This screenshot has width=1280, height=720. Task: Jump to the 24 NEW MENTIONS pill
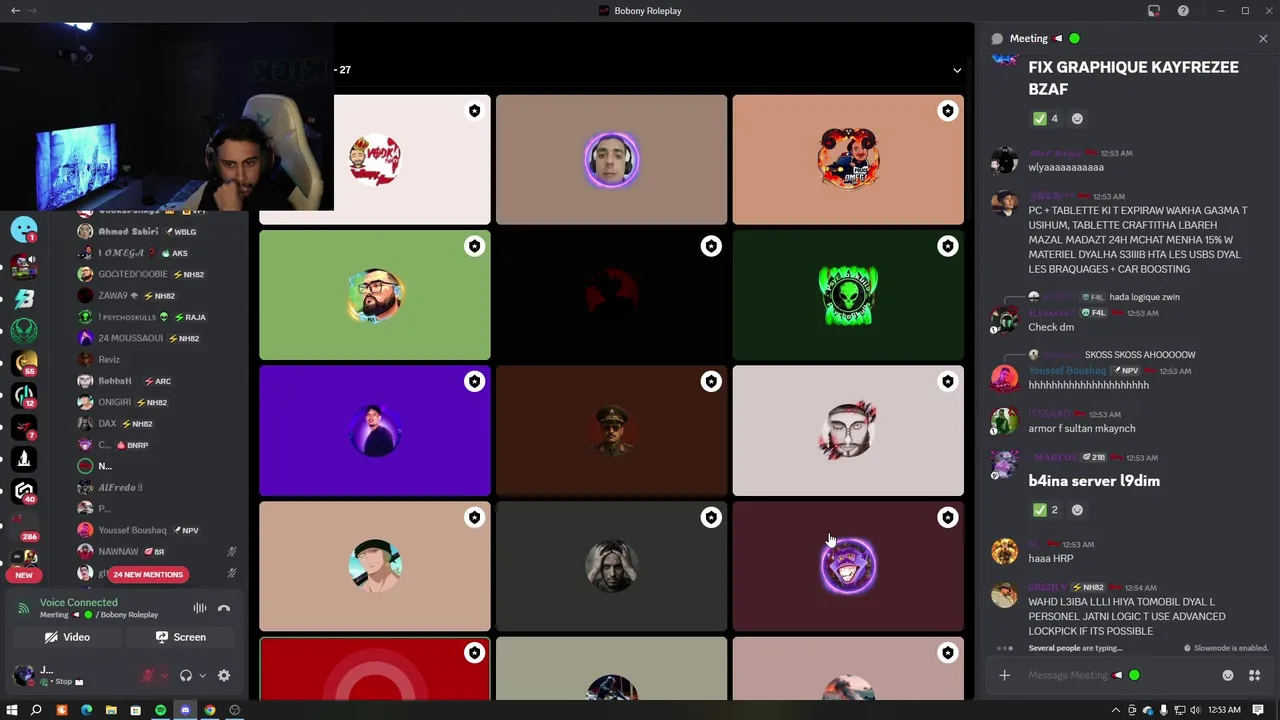pyautogui.click(x=148, y=574)
